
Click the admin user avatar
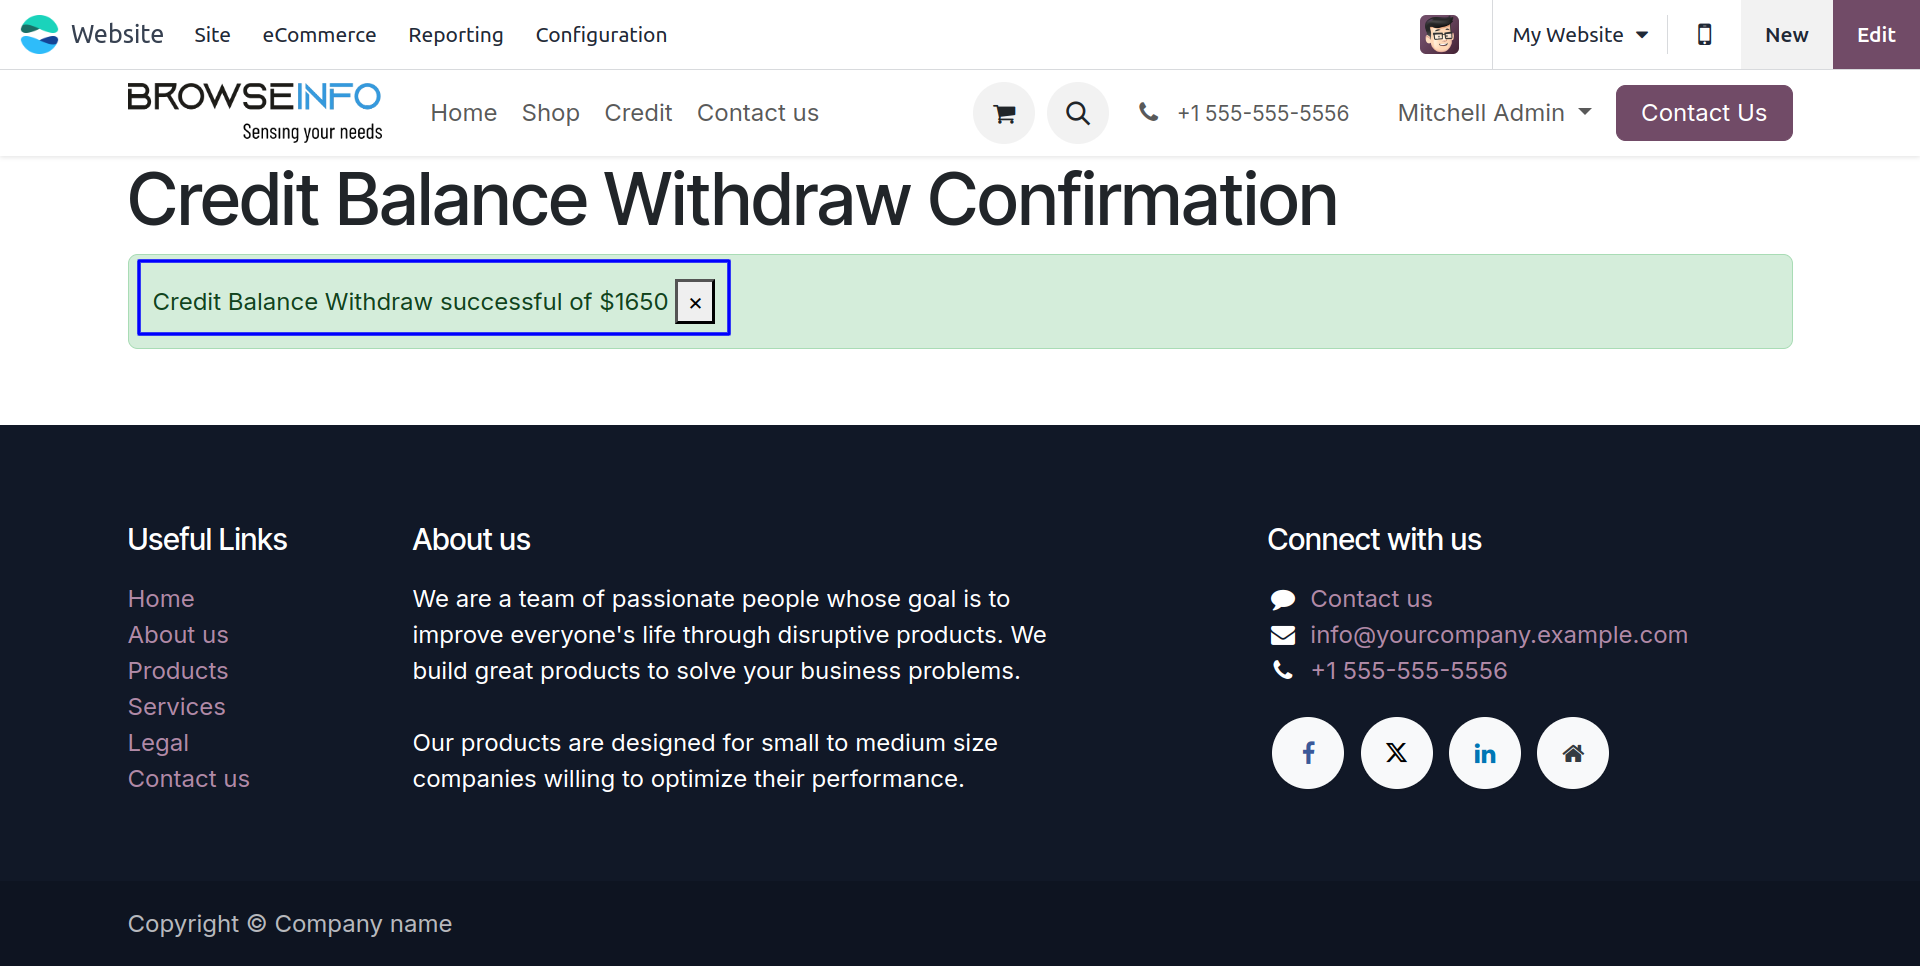click(1439, 35)
